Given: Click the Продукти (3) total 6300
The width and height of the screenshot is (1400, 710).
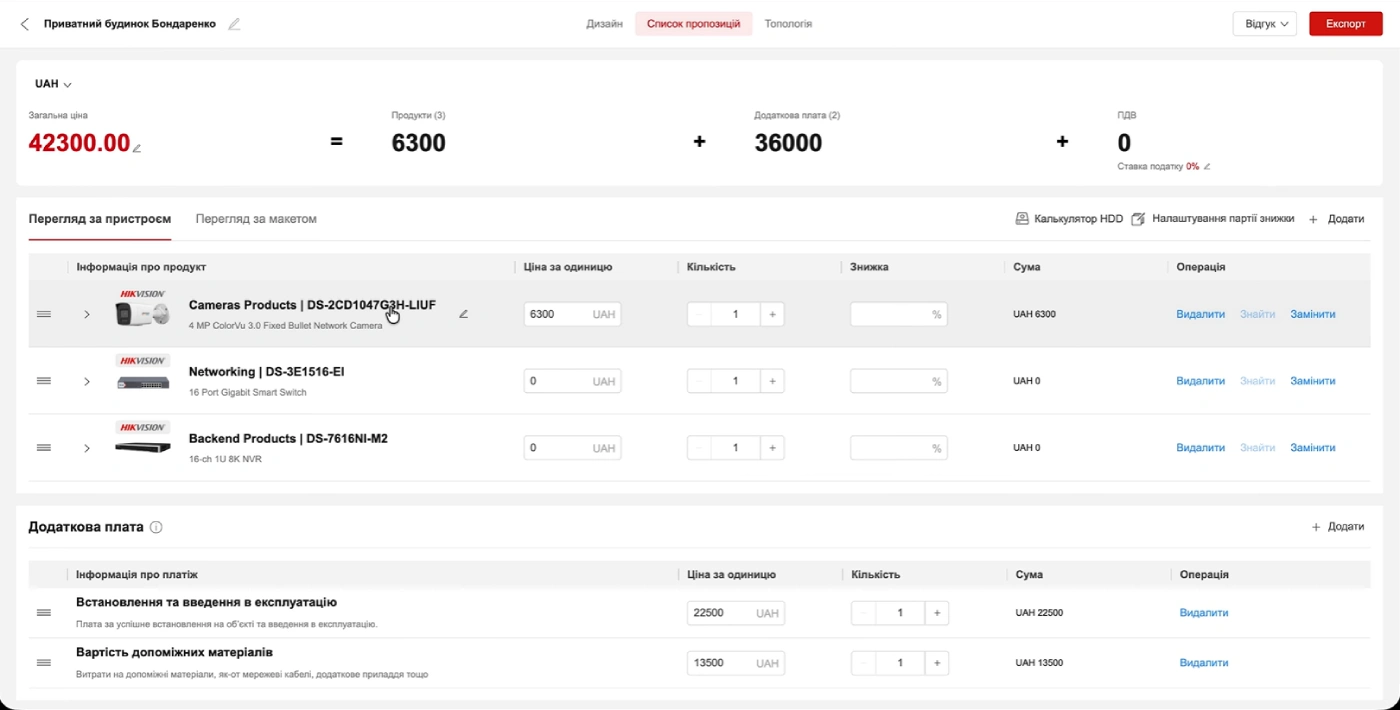Looking at the screenshot, I should coord(418,144).
